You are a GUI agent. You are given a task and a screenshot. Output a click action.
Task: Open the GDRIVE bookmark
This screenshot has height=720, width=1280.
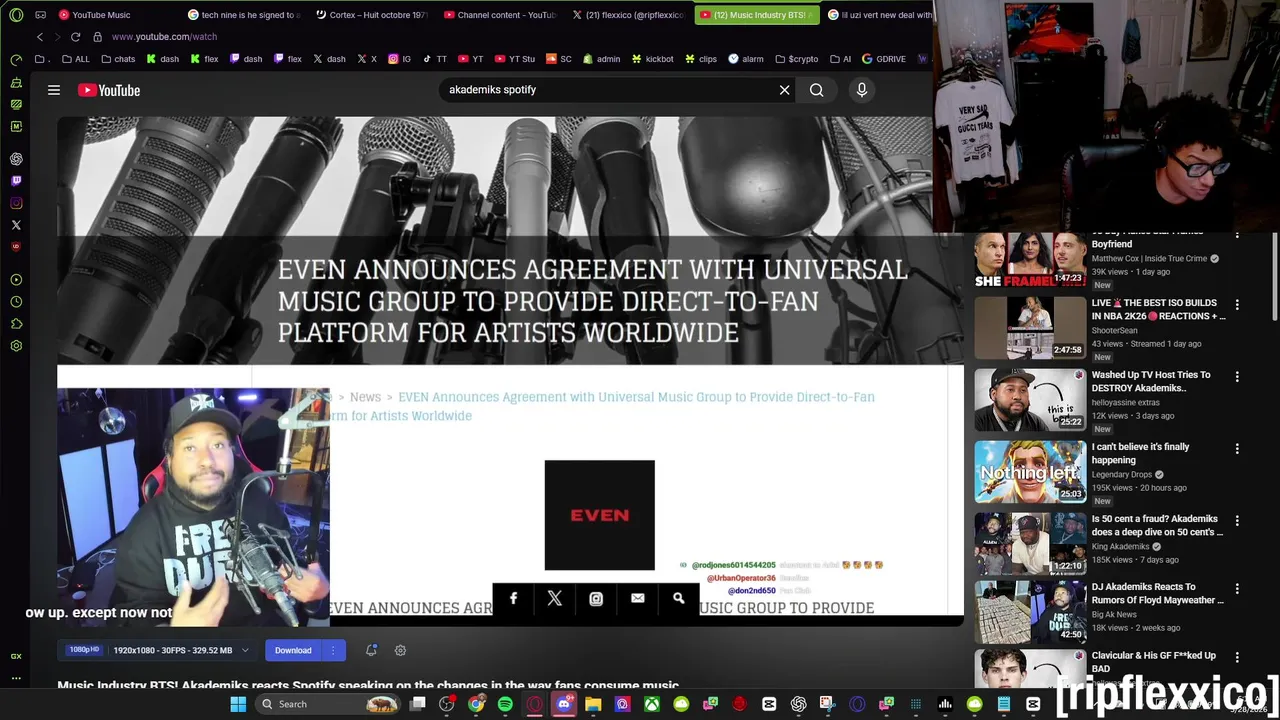click(884, 59)
